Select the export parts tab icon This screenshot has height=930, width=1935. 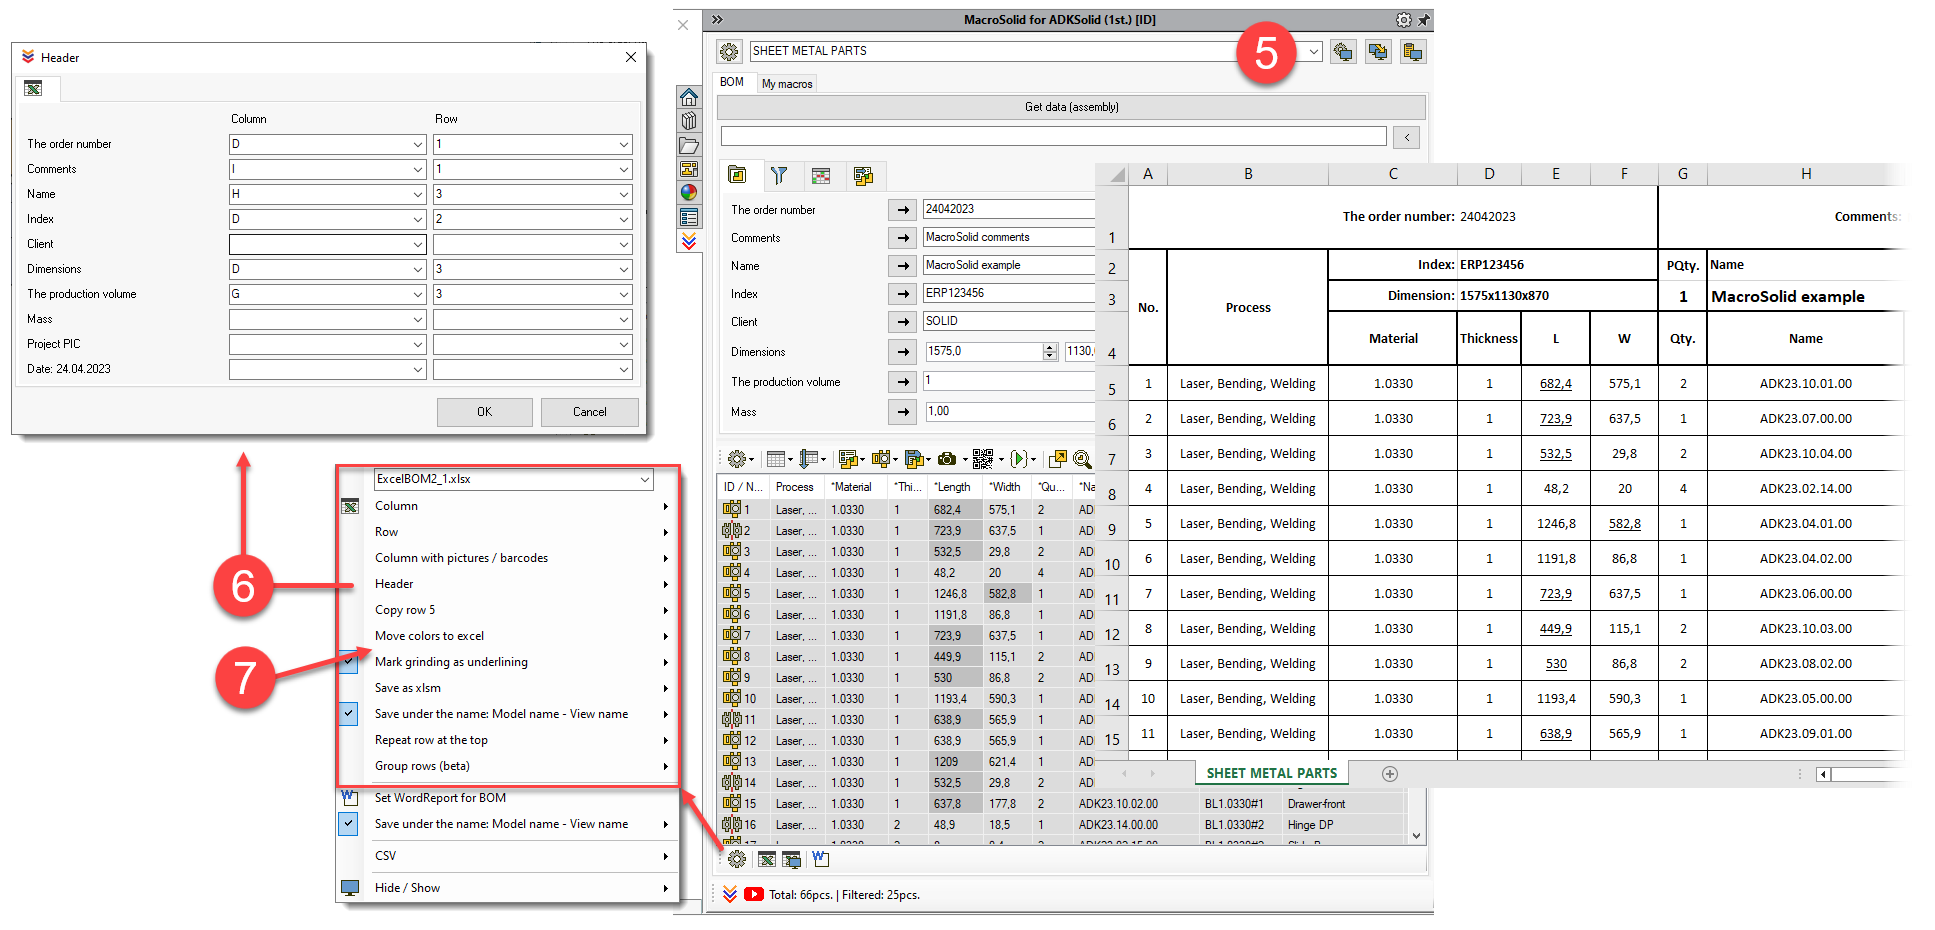(863, 176)
